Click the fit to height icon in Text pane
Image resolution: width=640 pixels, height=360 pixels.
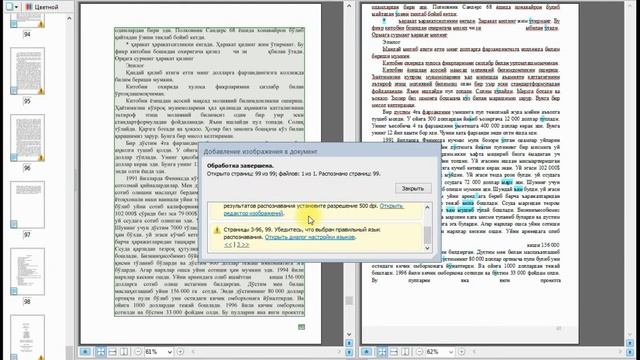(405, 351)
